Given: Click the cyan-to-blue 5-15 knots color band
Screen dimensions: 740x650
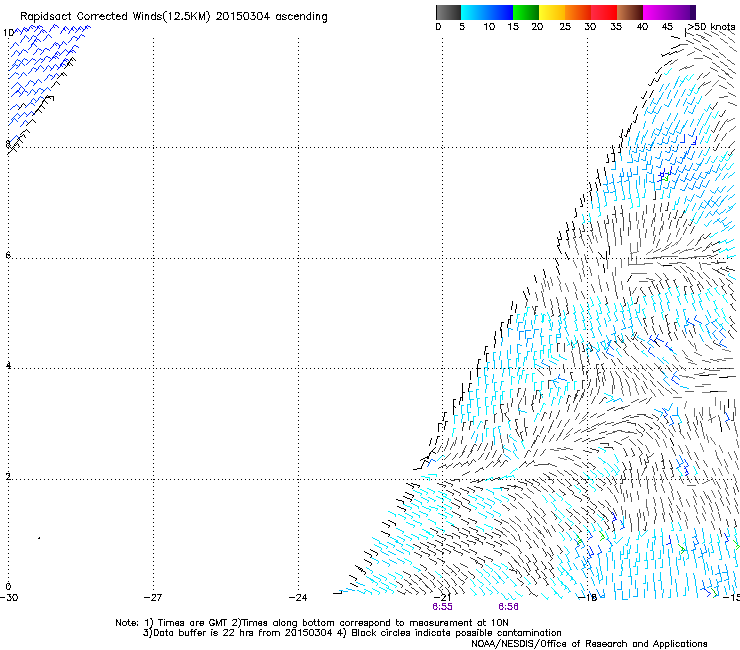Looking at the screenshot, I should click(487, 12).
